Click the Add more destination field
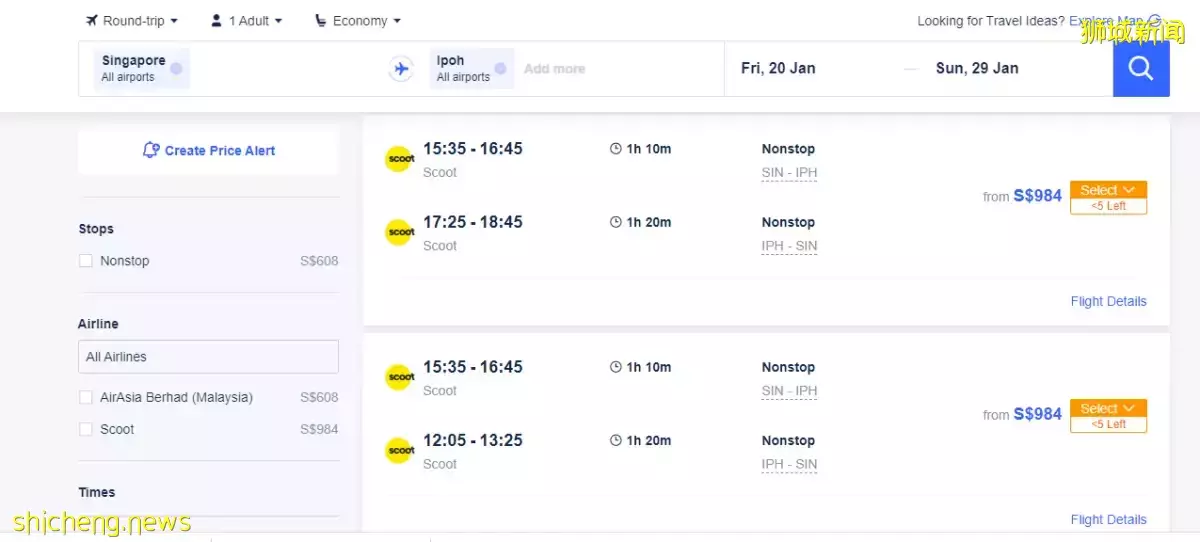 (x=555, y=69)
